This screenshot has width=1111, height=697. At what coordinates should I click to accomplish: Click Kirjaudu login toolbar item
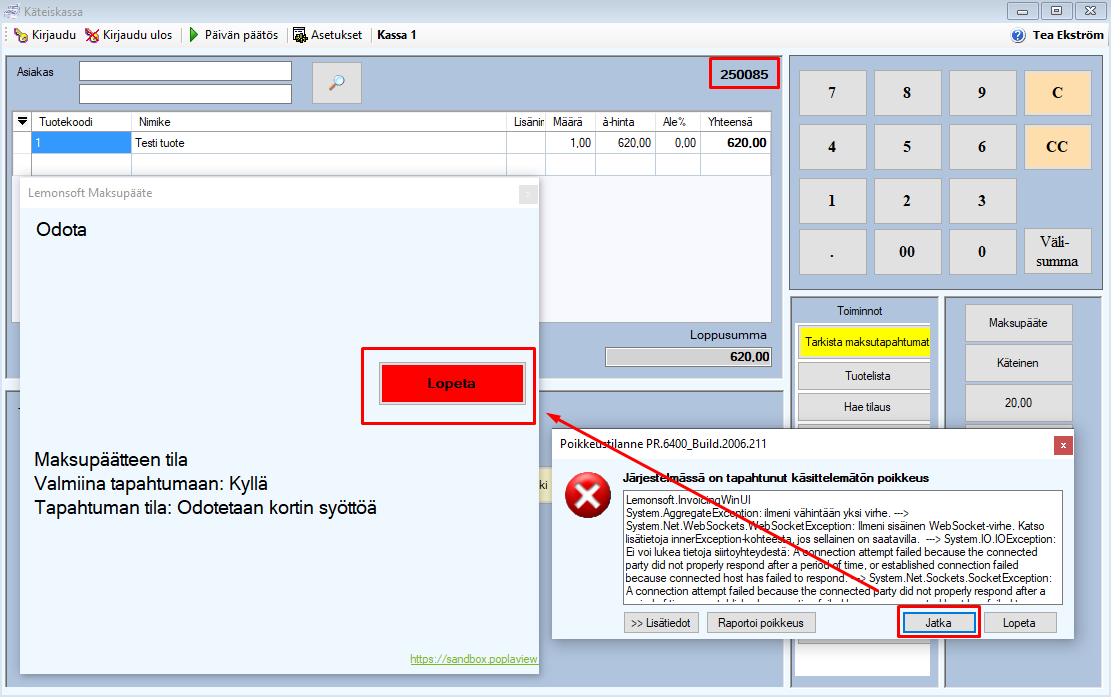45,35
